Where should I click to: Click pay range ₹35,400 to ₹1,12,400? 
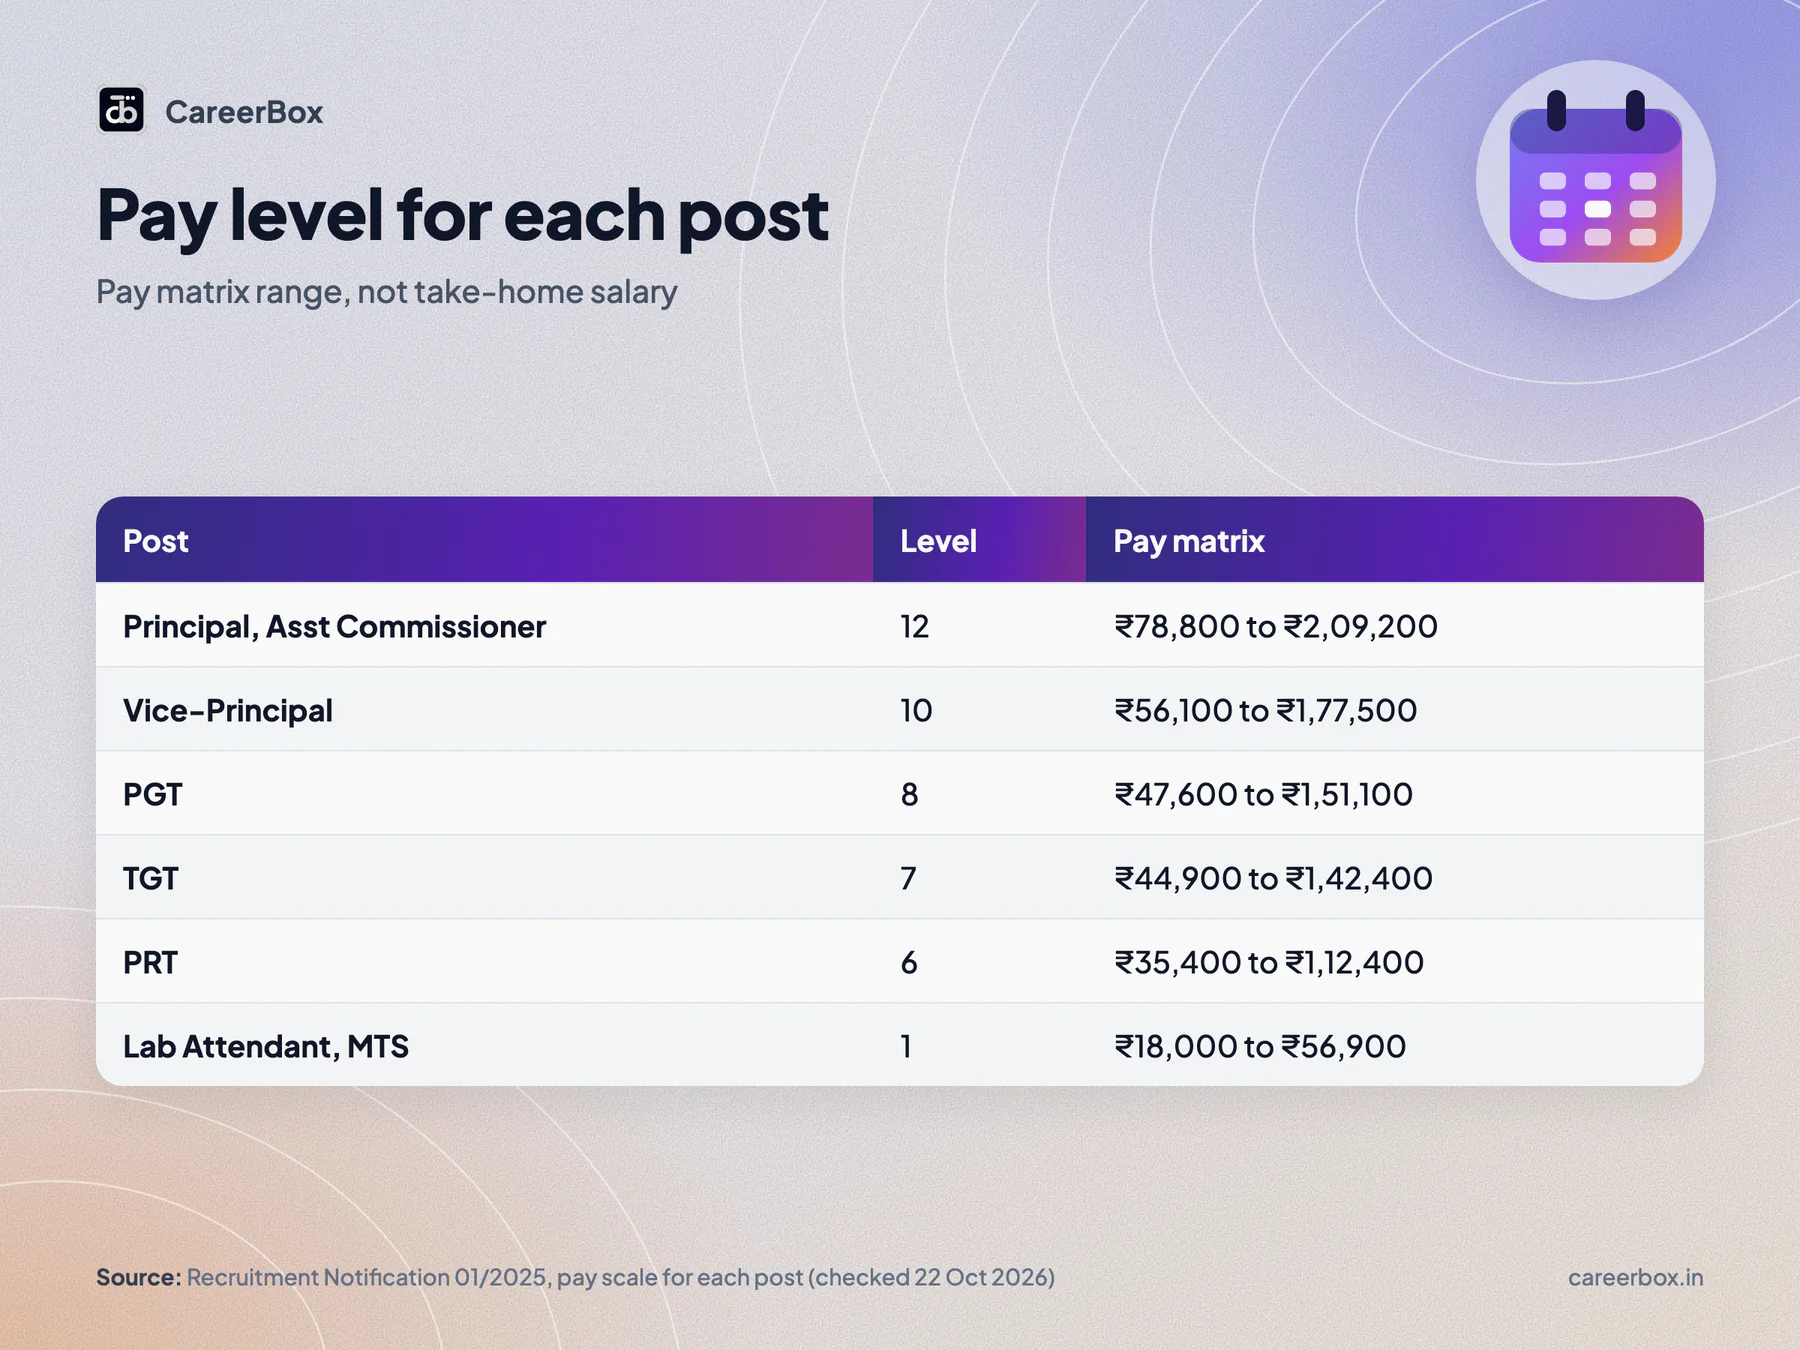(x=1269, y=962)
